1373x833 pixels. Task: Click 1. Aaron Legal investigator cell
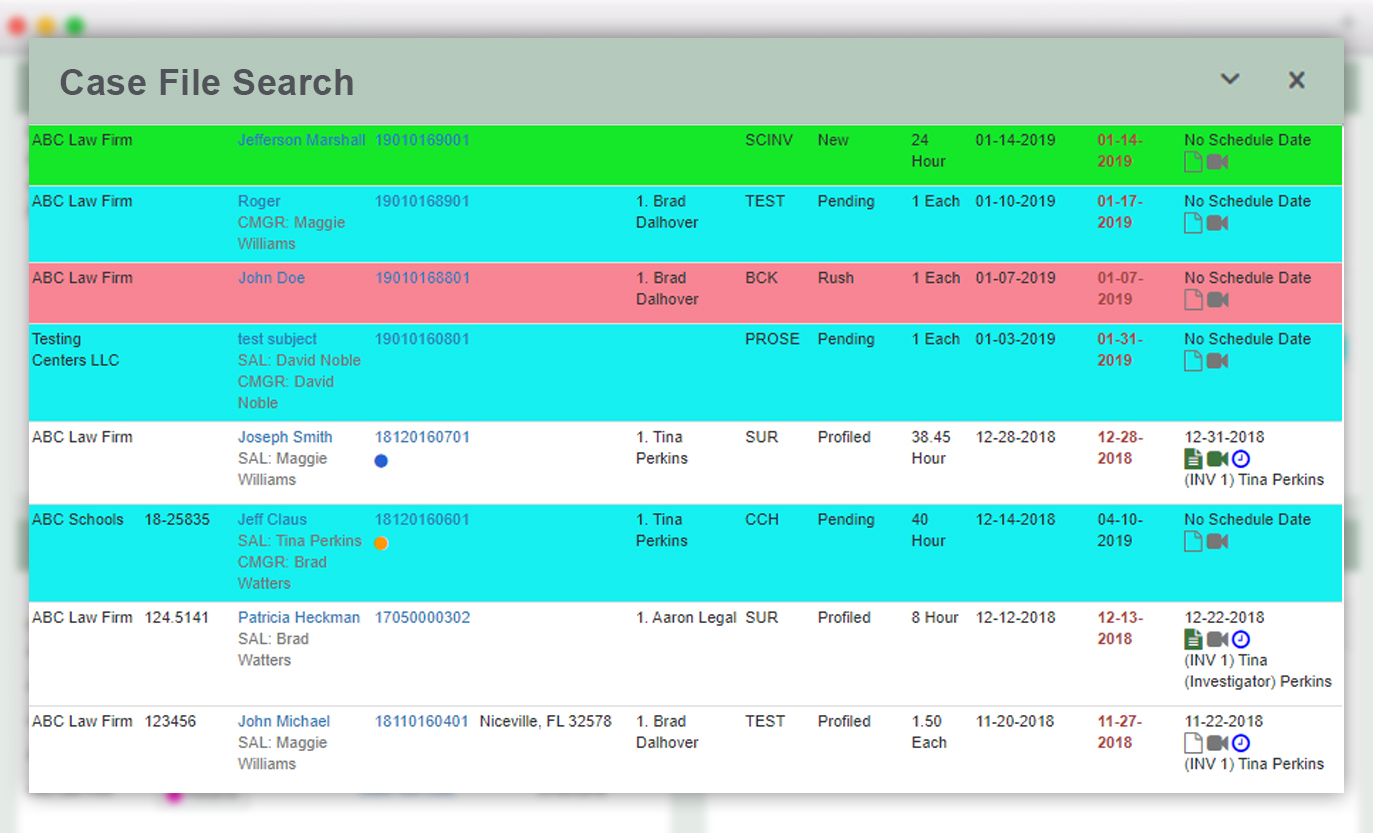[x=686, y=617]
